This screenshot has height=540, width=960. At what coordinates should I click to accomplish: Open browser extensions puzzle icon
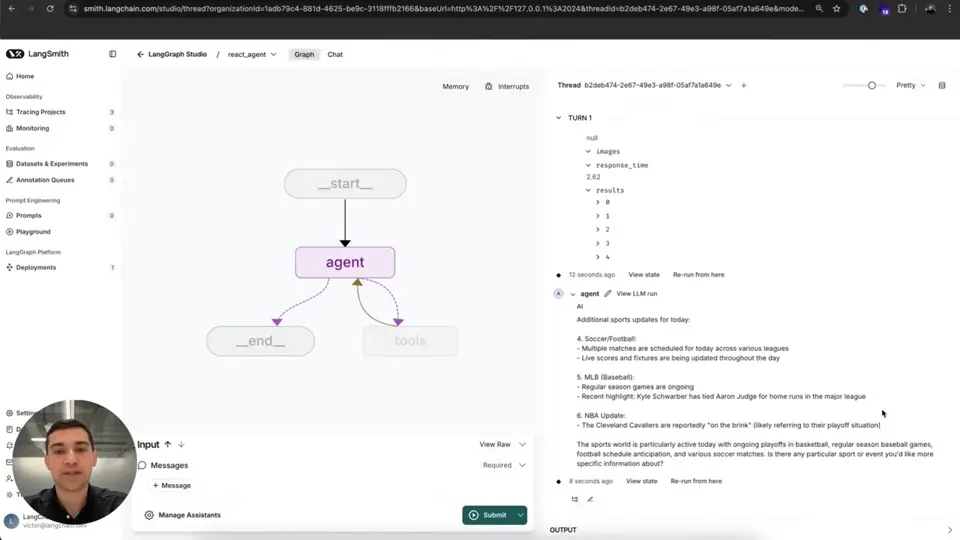(902, 9)
